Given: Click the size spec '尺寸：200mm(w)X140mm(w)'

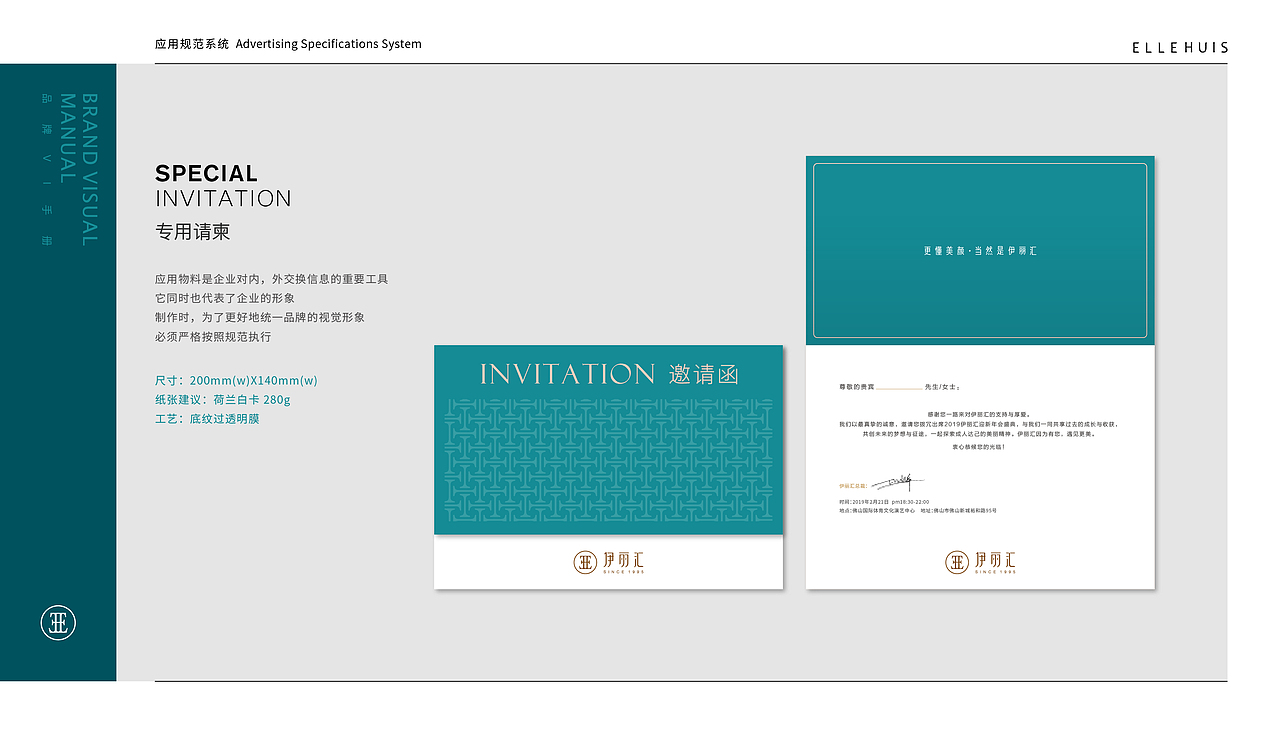Looking at the screenshot, I should tap(236, 381).
